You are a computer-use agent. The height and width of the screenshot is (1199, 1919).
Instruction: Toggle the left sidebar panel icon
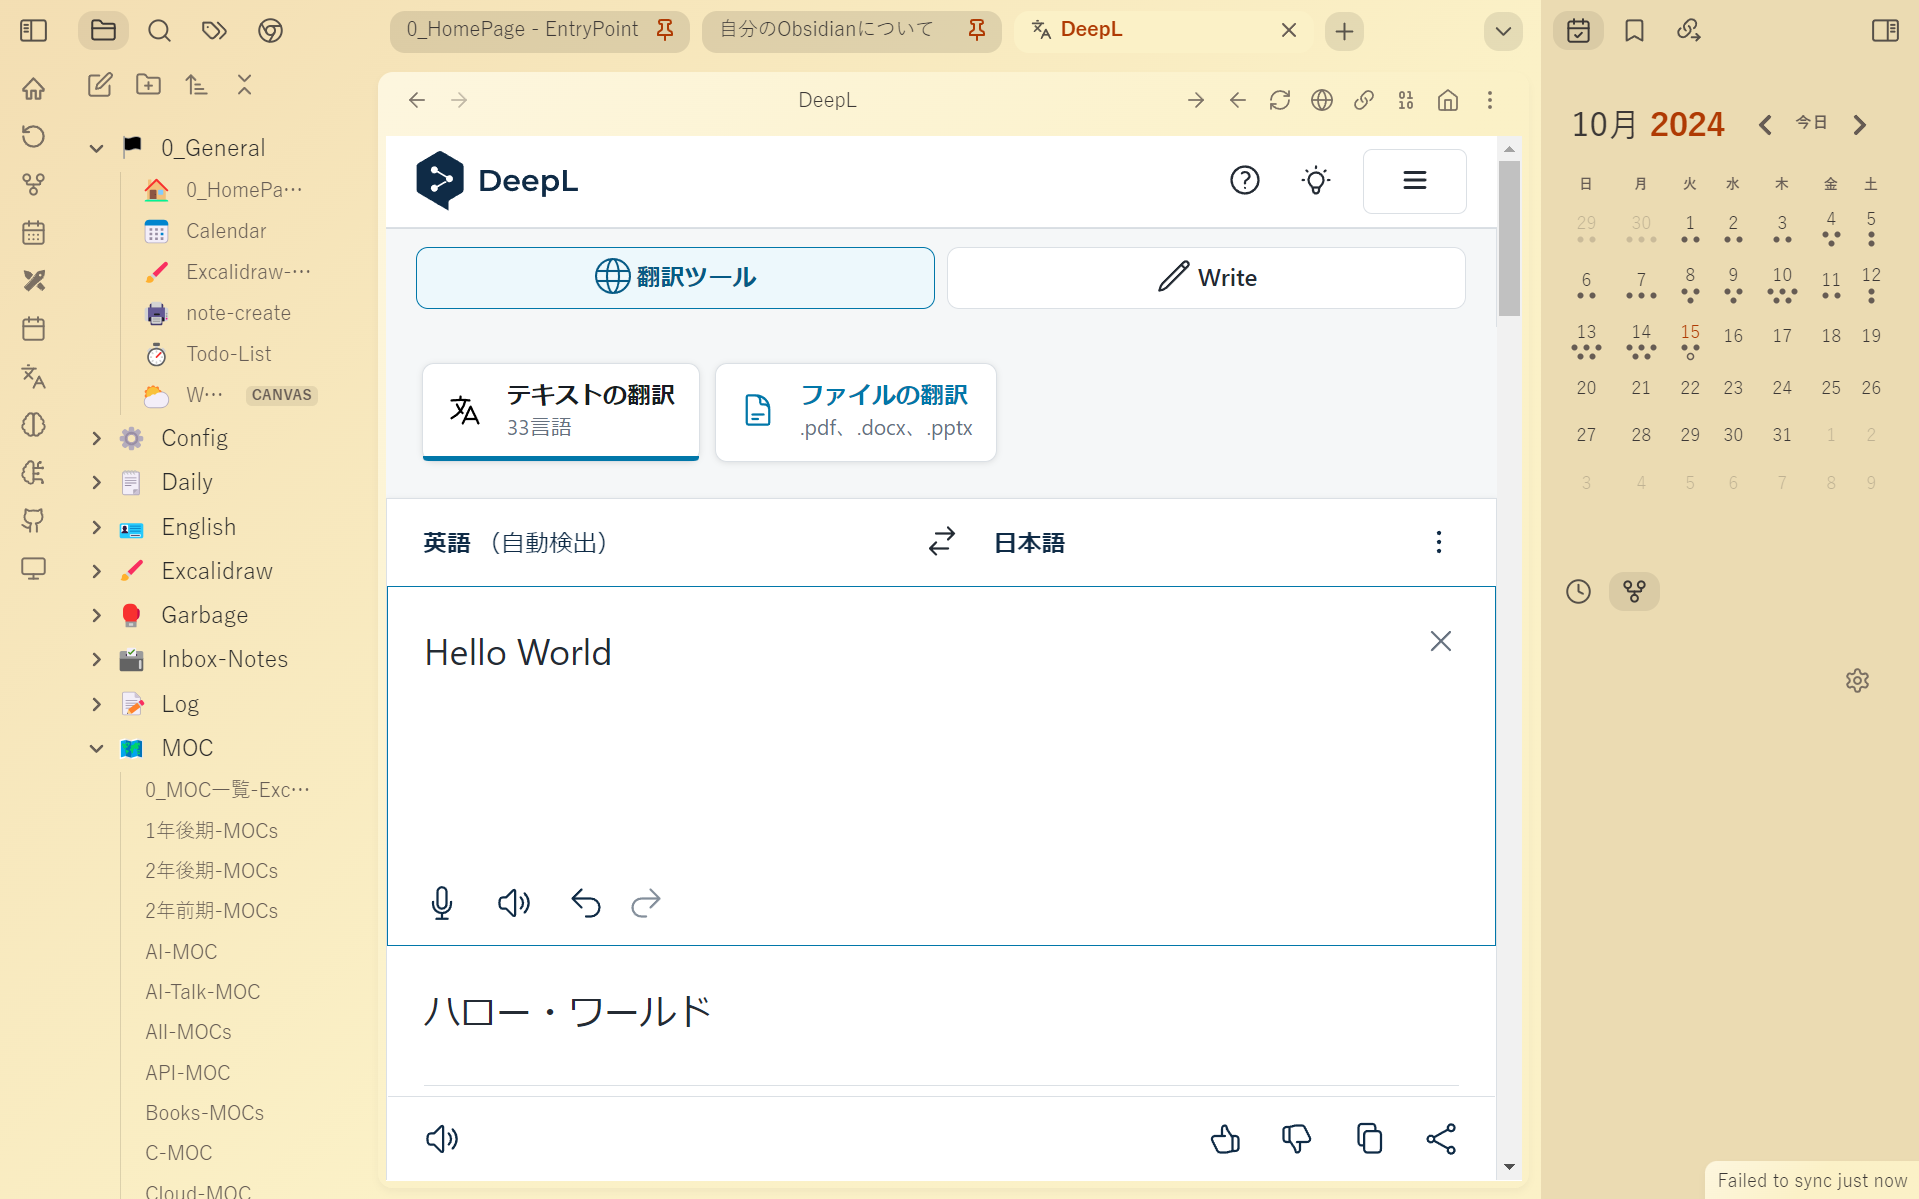pyautogui.click(x=33, y=30)
